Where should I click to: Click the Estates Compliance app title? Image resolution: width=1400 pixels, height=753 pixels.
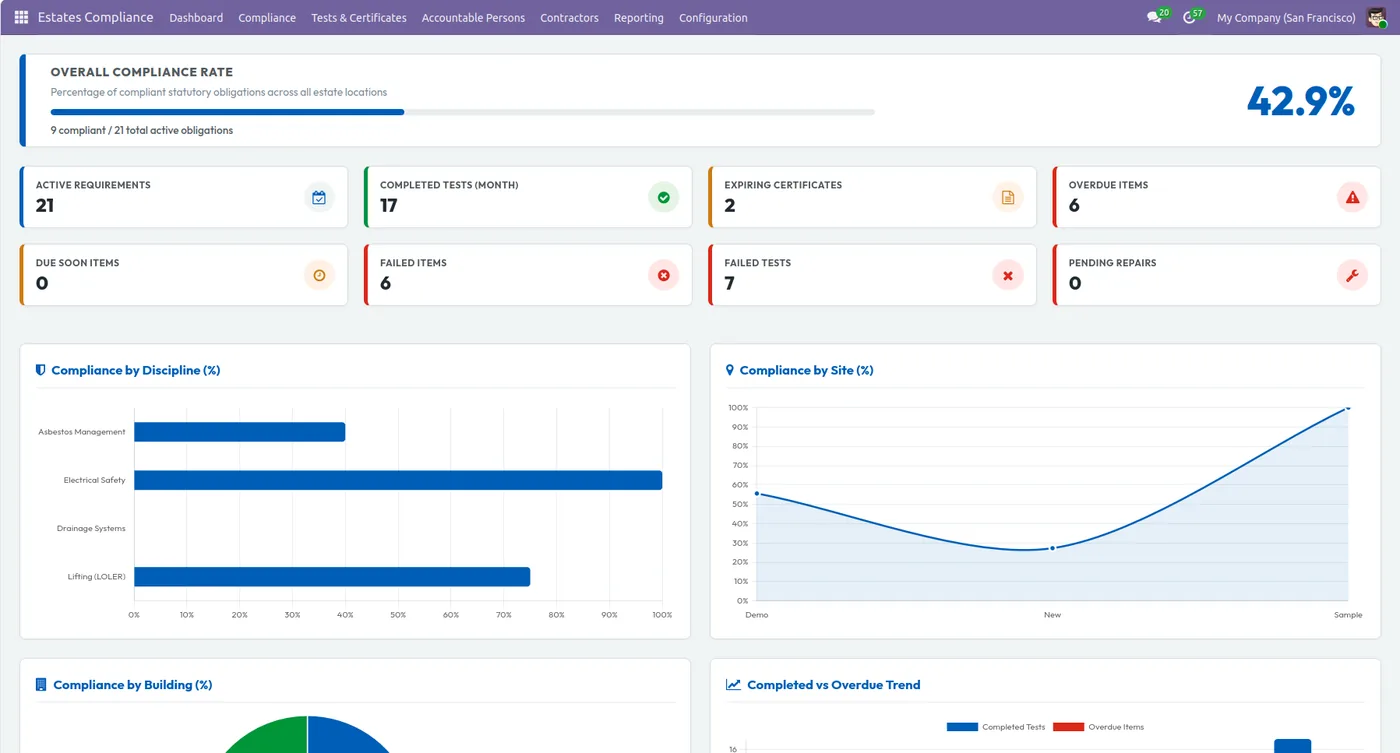click(x=96, y=17)
